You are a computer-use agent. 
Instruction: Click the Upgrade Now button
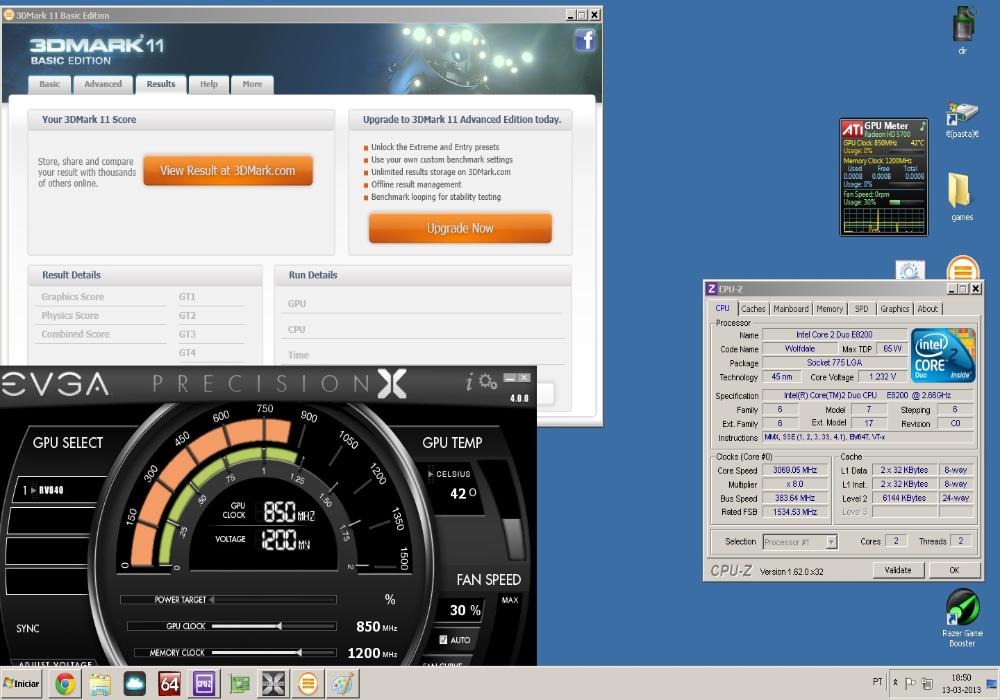click(x=460, y=228)
